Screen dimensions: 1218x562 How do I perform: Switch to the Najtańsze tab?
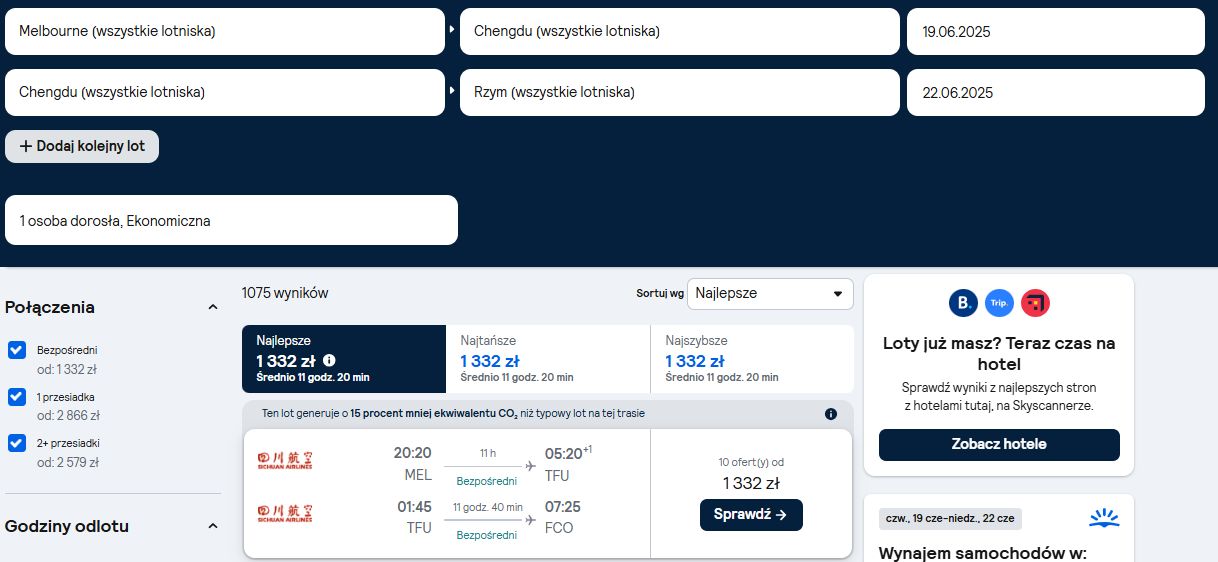click(548, 359)
